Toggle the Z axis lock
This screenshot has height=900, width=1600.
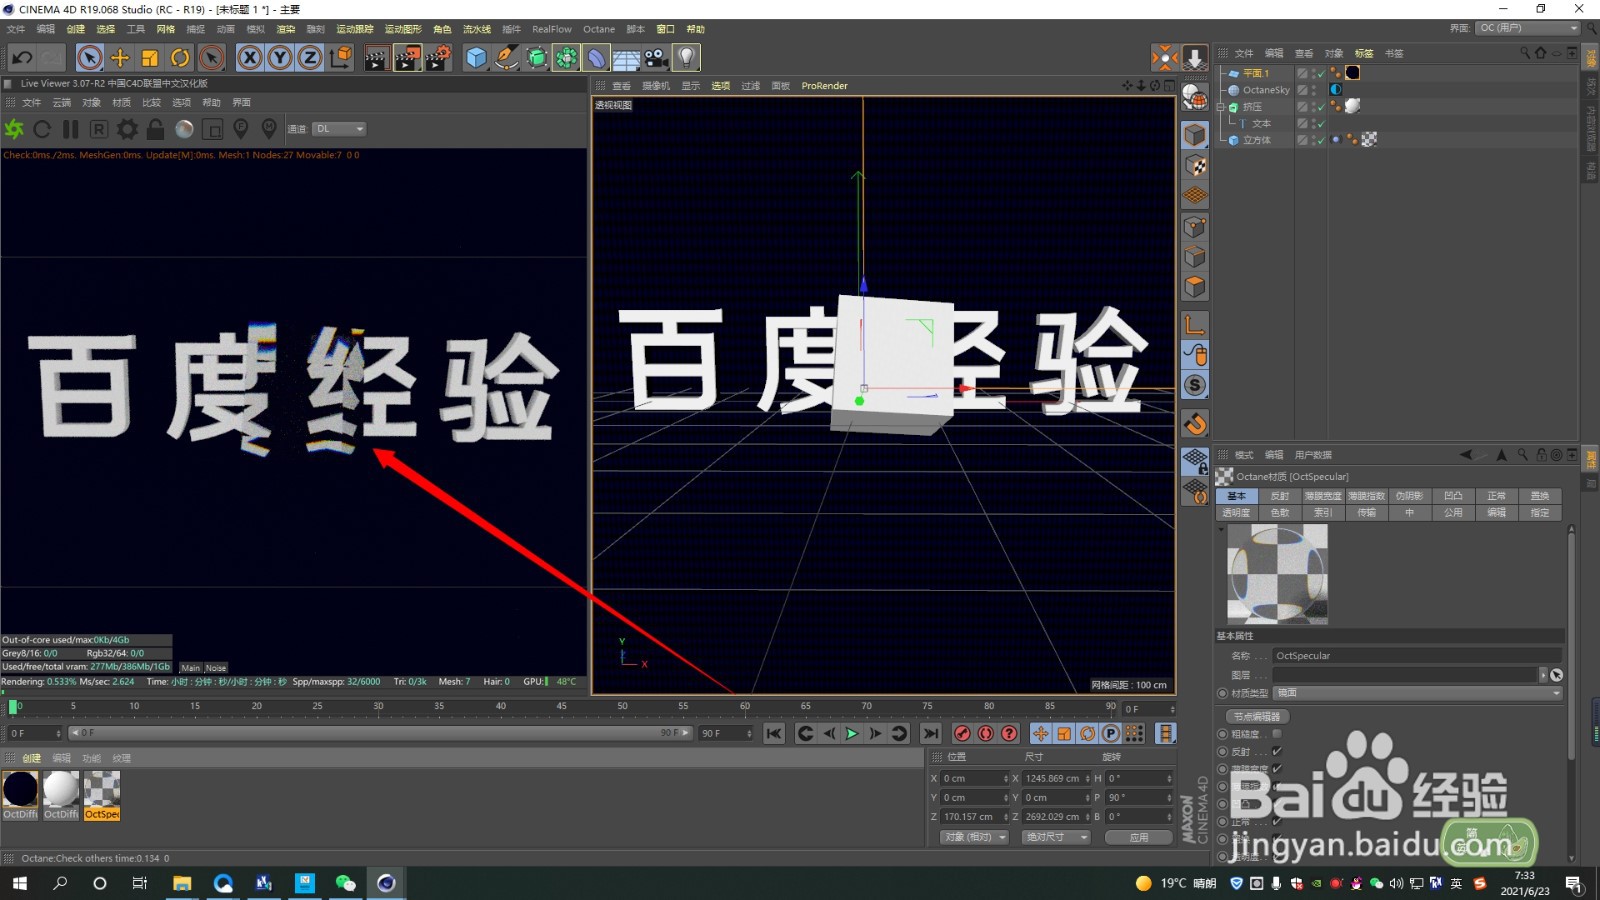310,57
